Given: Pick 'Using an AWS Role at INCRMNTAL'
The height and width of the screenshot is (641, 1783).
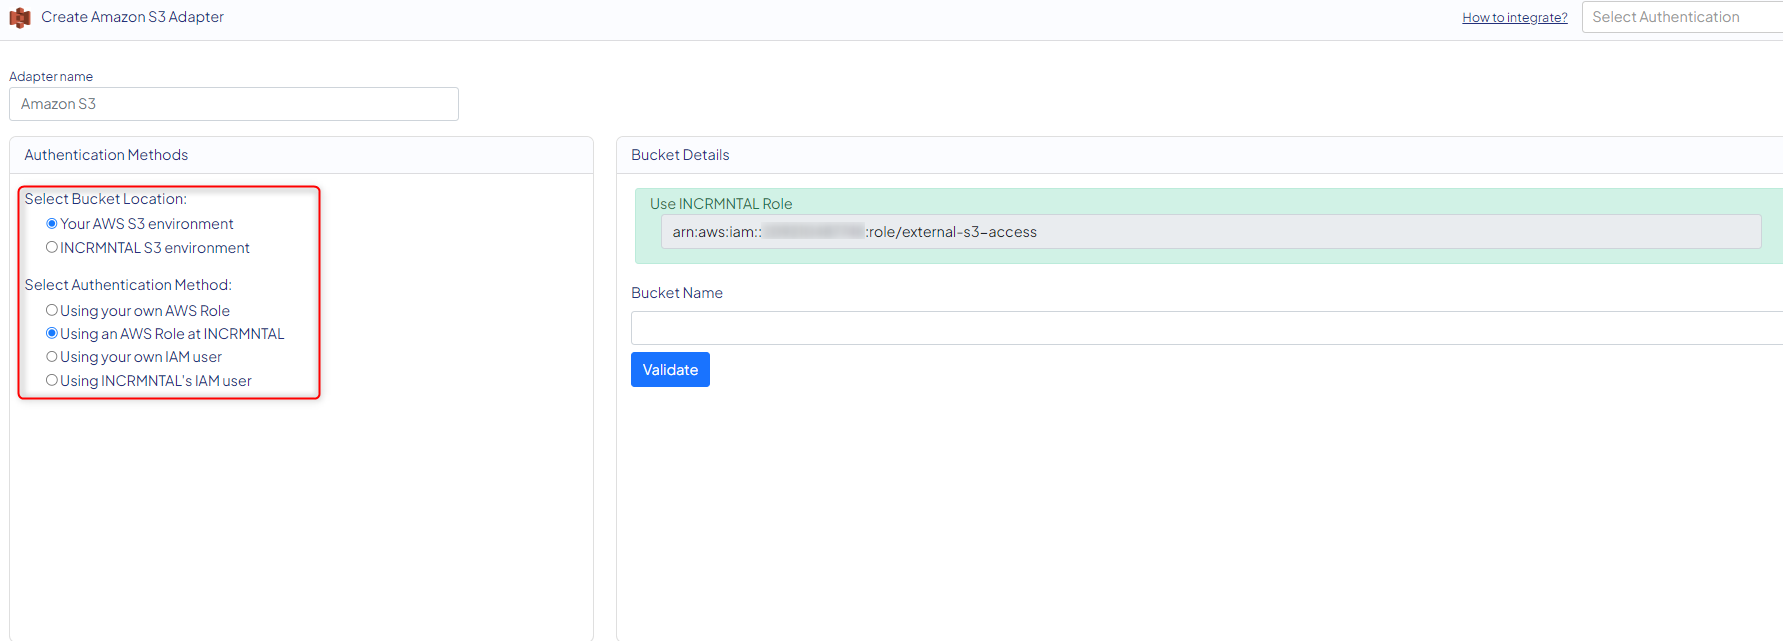Looking at the screenshot, I should tap(52, 334).
